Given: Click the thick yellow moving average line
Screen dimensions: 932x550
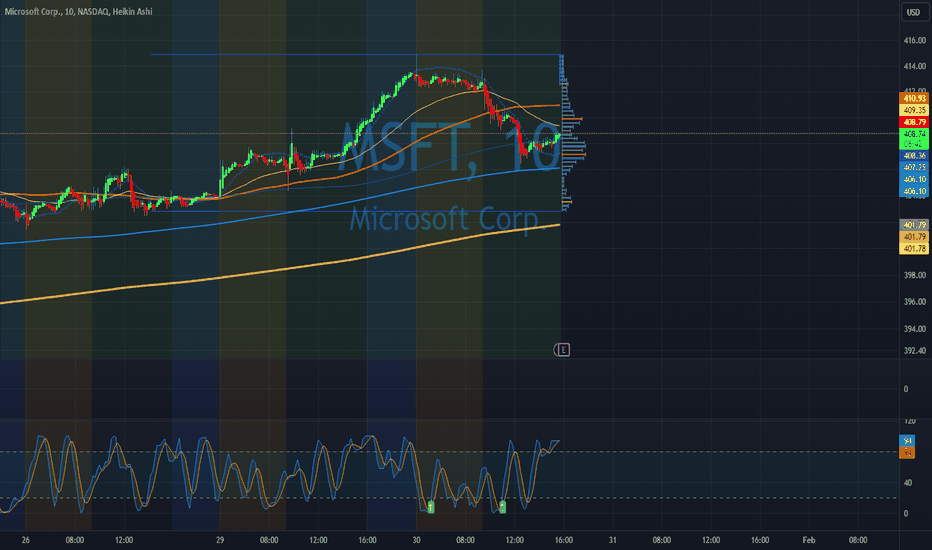Looking at the screenshot, I should coord(279,271).
